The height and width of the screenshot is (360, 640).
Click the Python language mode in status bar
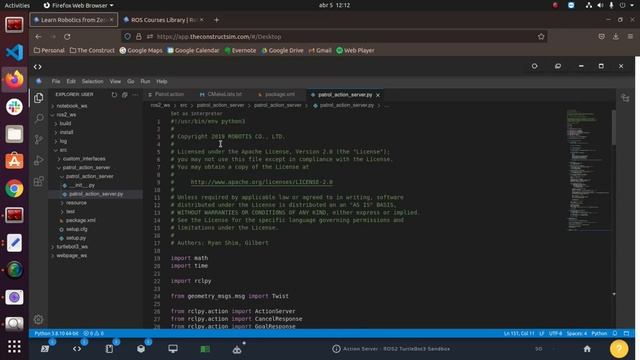[599, 333]
